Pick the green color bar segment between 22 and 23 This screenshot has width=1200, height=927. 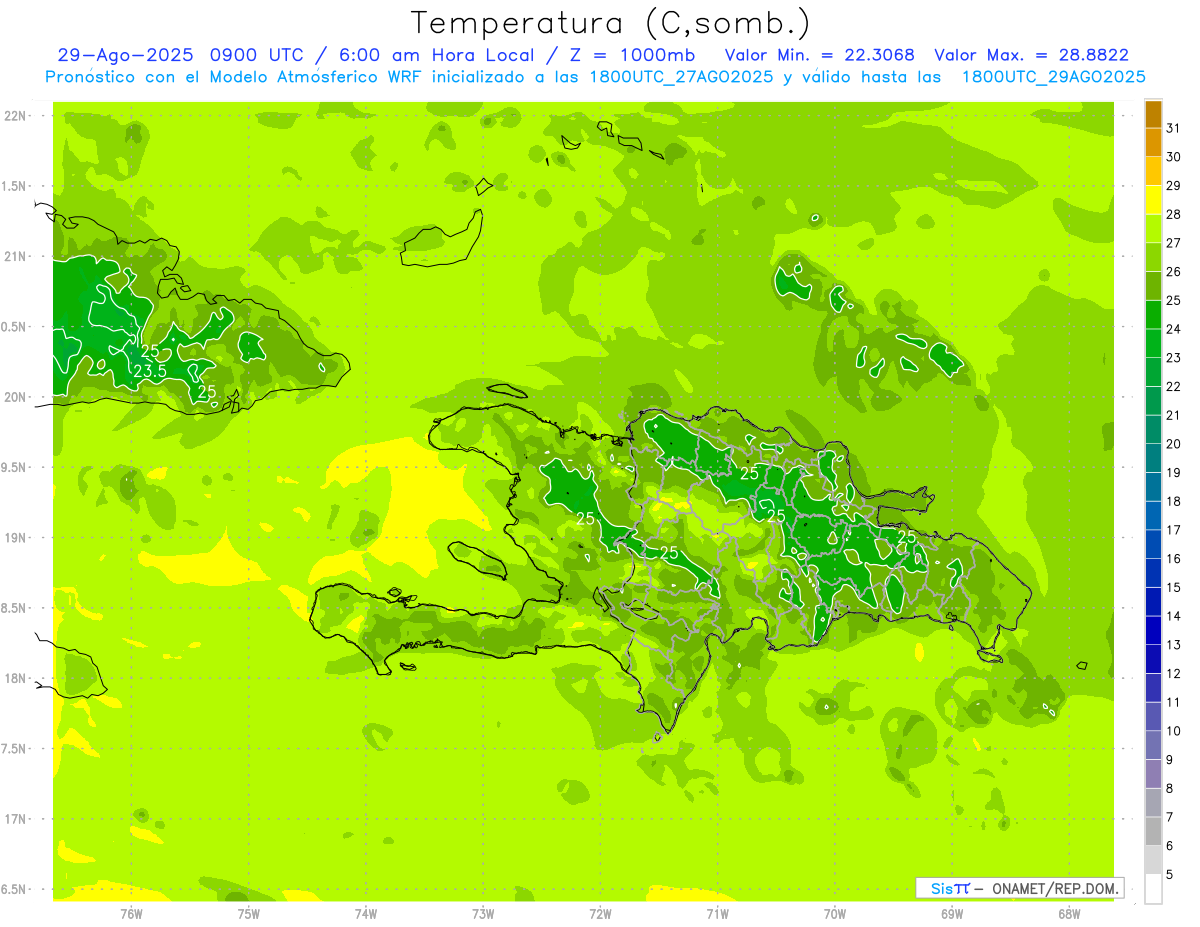(x=1153, y=372)
